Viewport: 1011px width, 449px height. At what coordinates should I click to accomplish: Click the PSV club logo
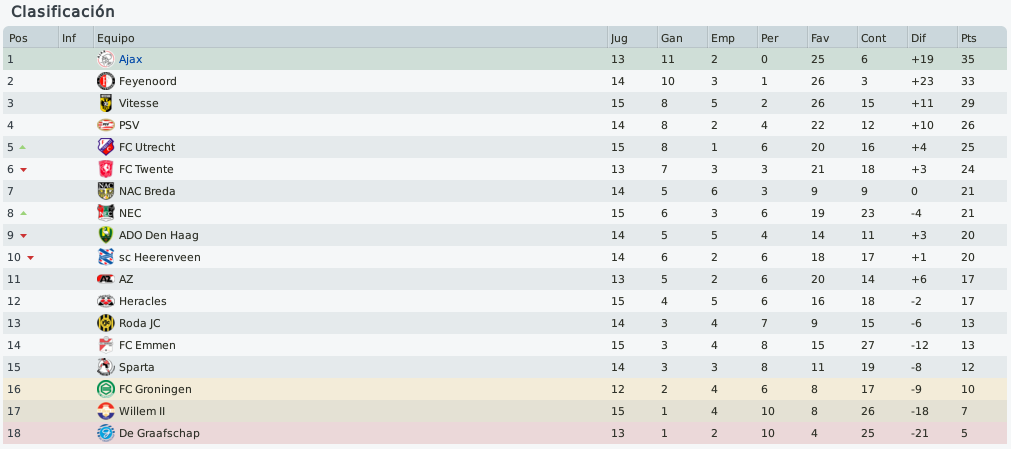[x=106, y=125]
